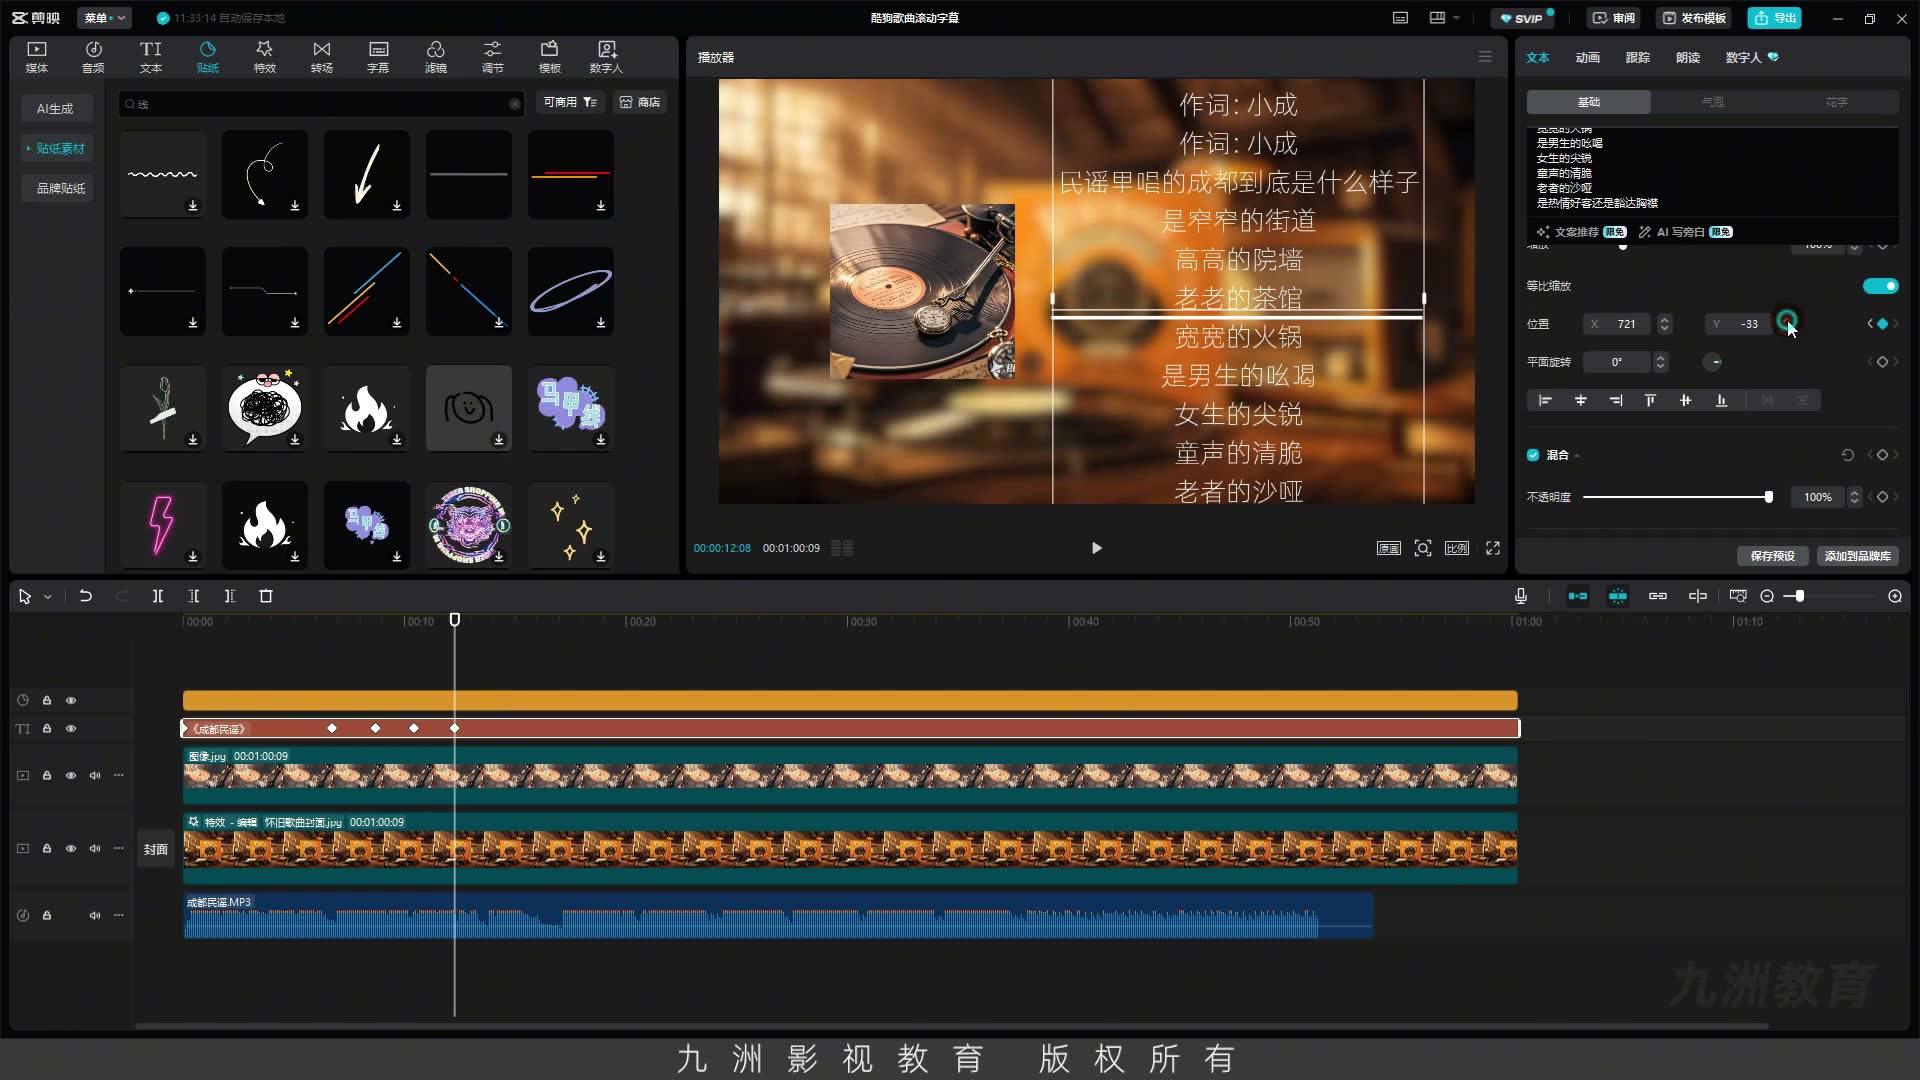Screen dimensions: 1920x1080
Task: Open the 菜单 dropdown menu
Action: tap(104, 18)
